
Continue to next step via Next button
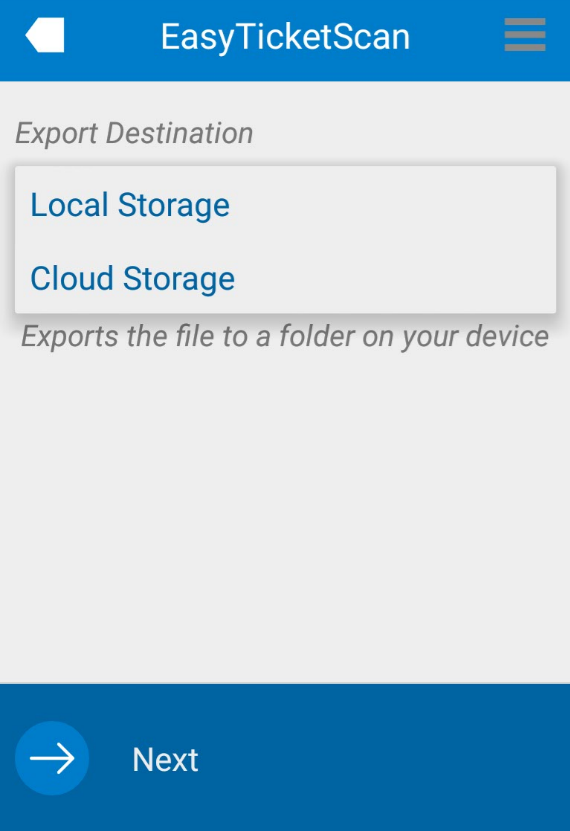pyautogui.click(x=106, y=758)
